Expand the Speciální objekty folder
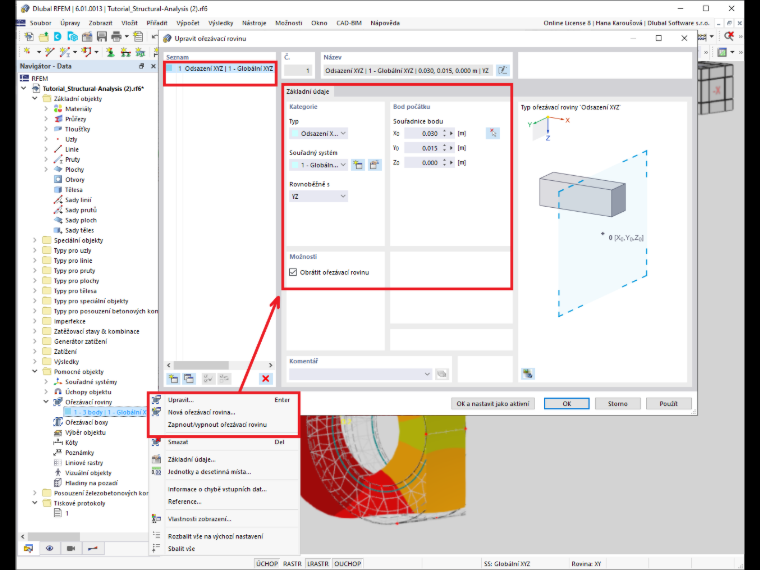Screen dimensions: 760x570 click(35, 240)
